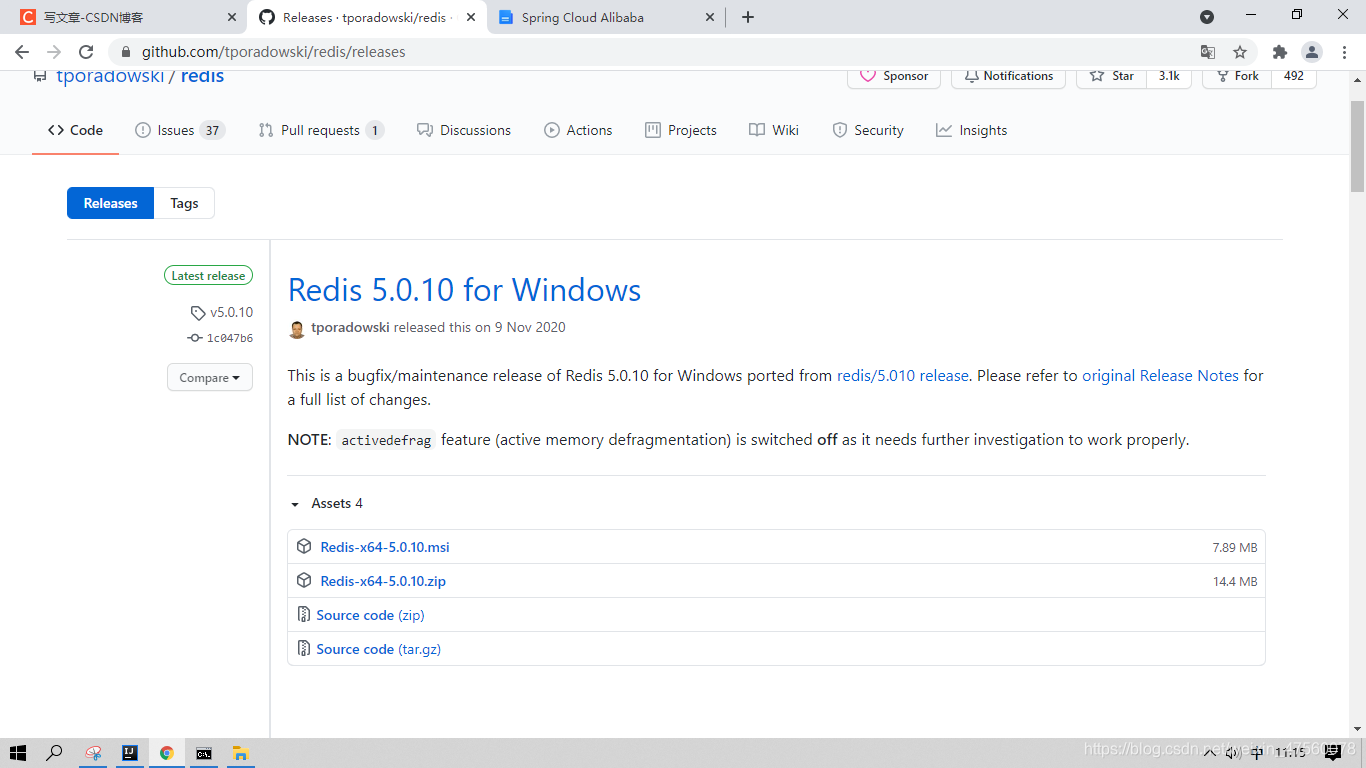Click the tporadowski author link

point(351,327)
